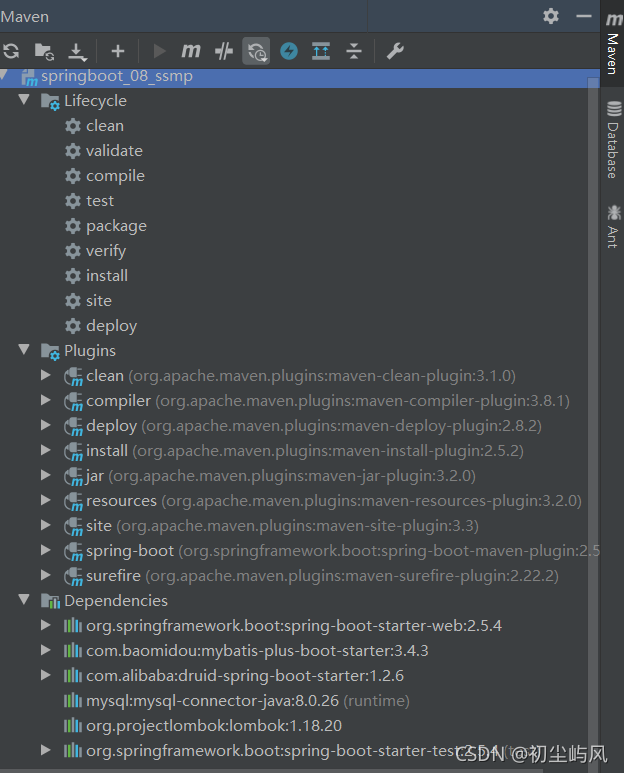Open Maven settings wrench icon
Screen dimensions: 624x773
click(x=395, y=51)
